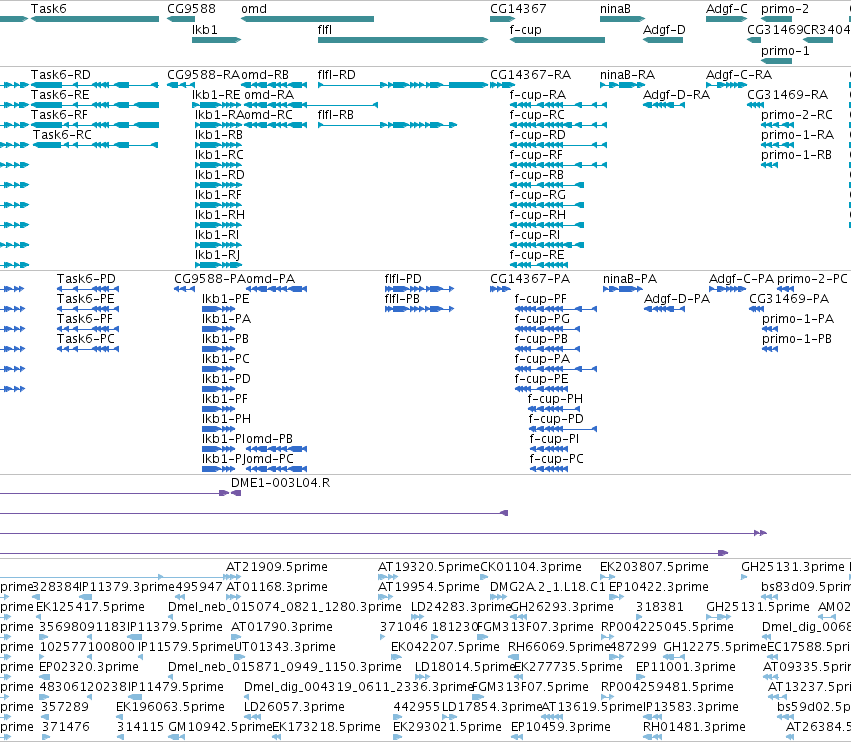851x742 pixels.
Task: Click the flfl gene bar
Action: [x=403, y=40]
